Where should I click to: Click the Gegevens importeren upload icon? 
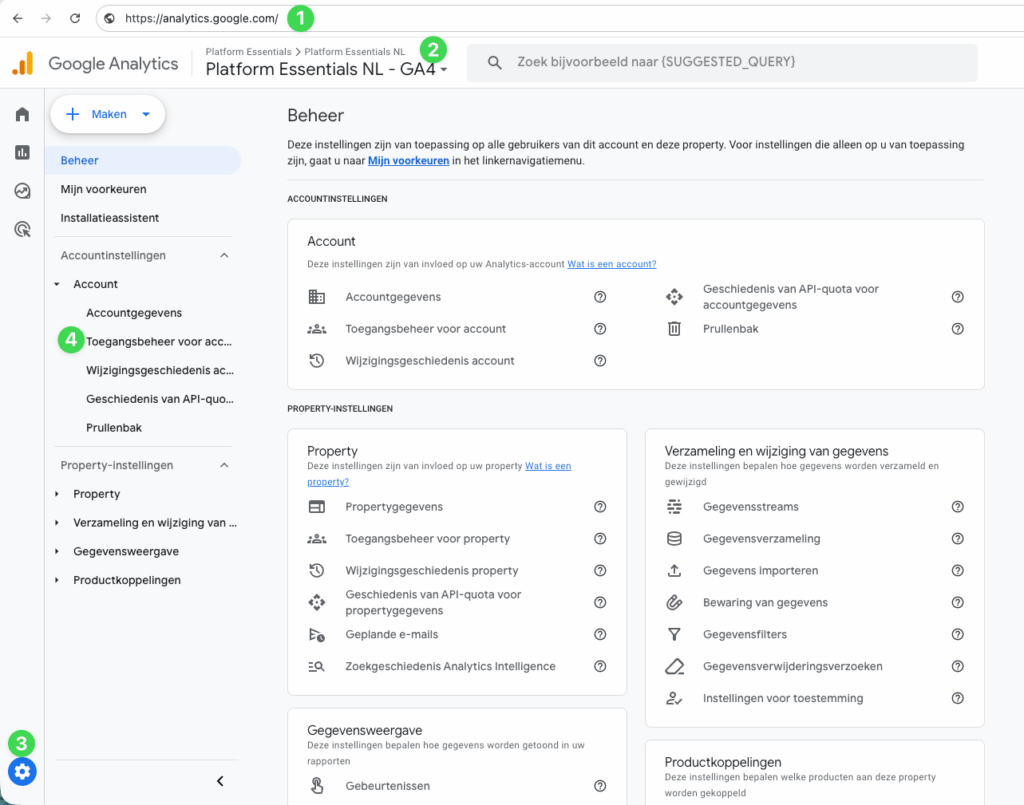point(676,570)
